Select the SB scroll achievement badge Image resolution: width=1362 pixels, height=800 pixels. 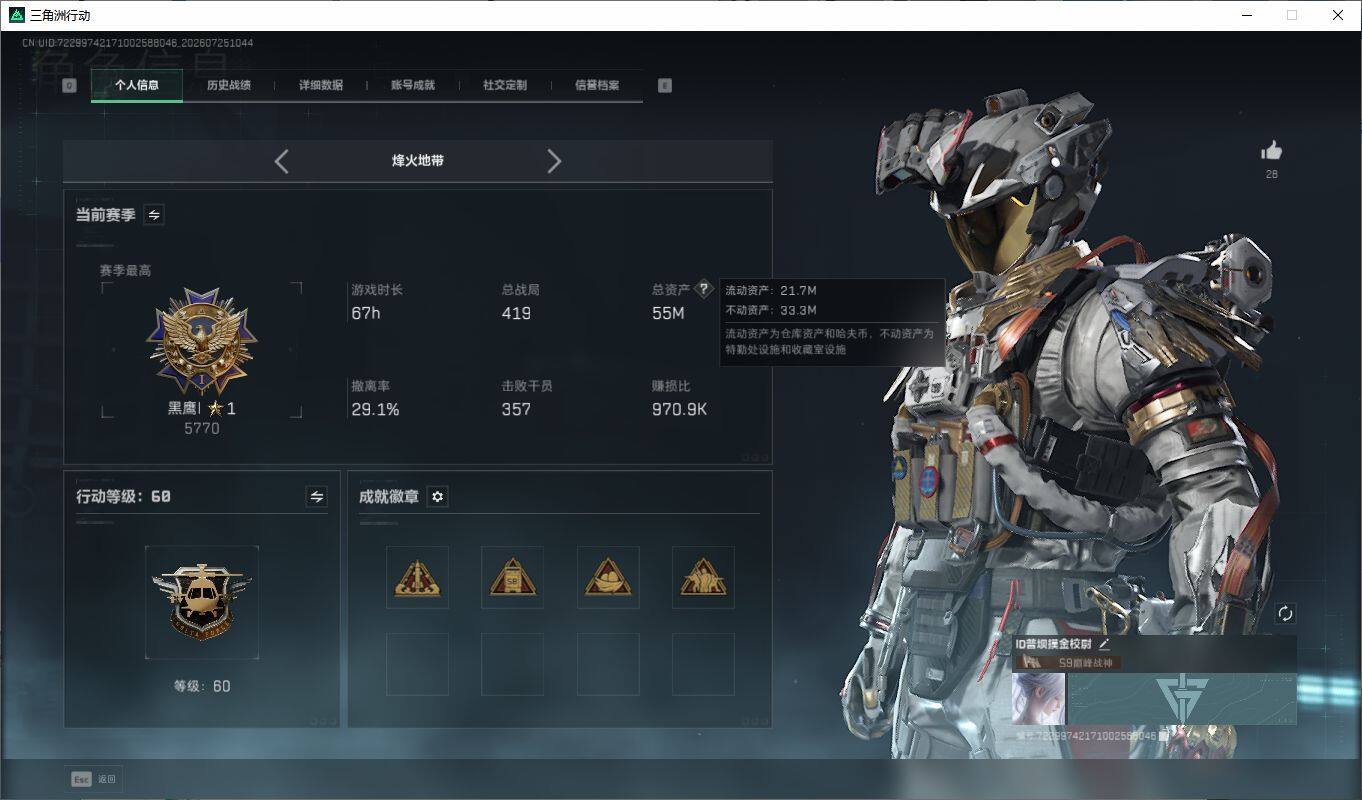[x=512, y=577]
